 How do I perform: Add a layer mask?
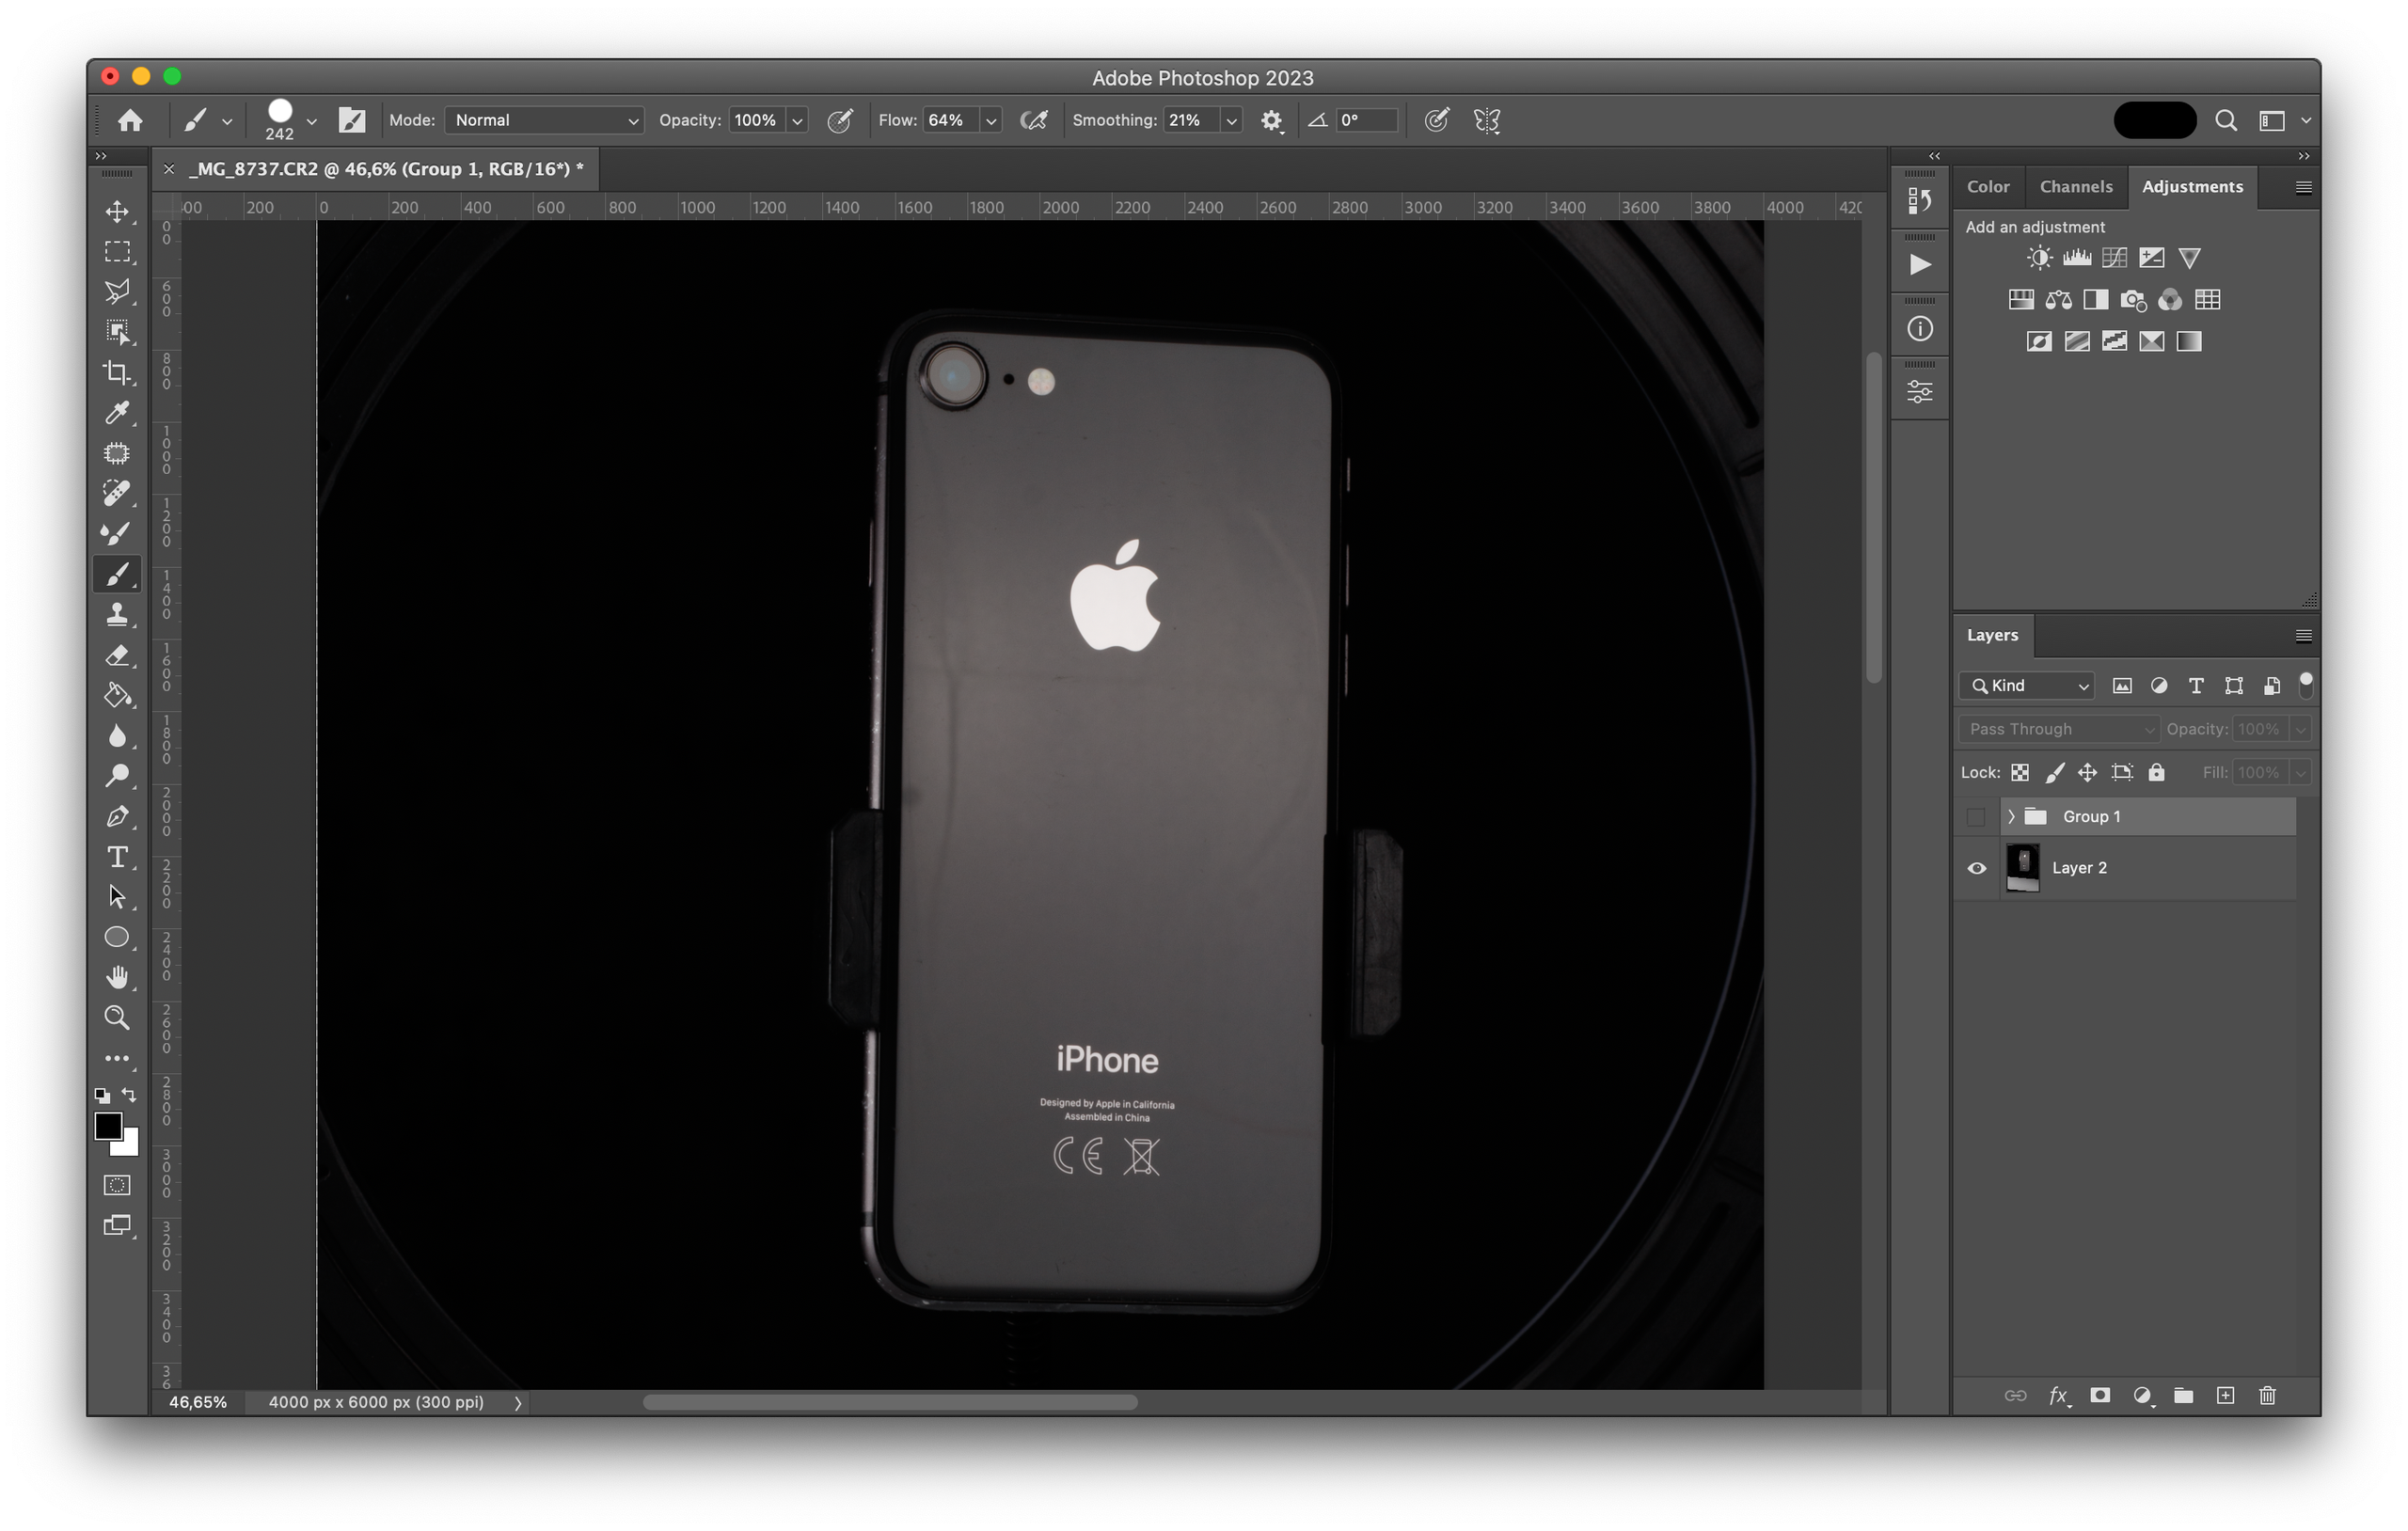tap(2100, 1395)
